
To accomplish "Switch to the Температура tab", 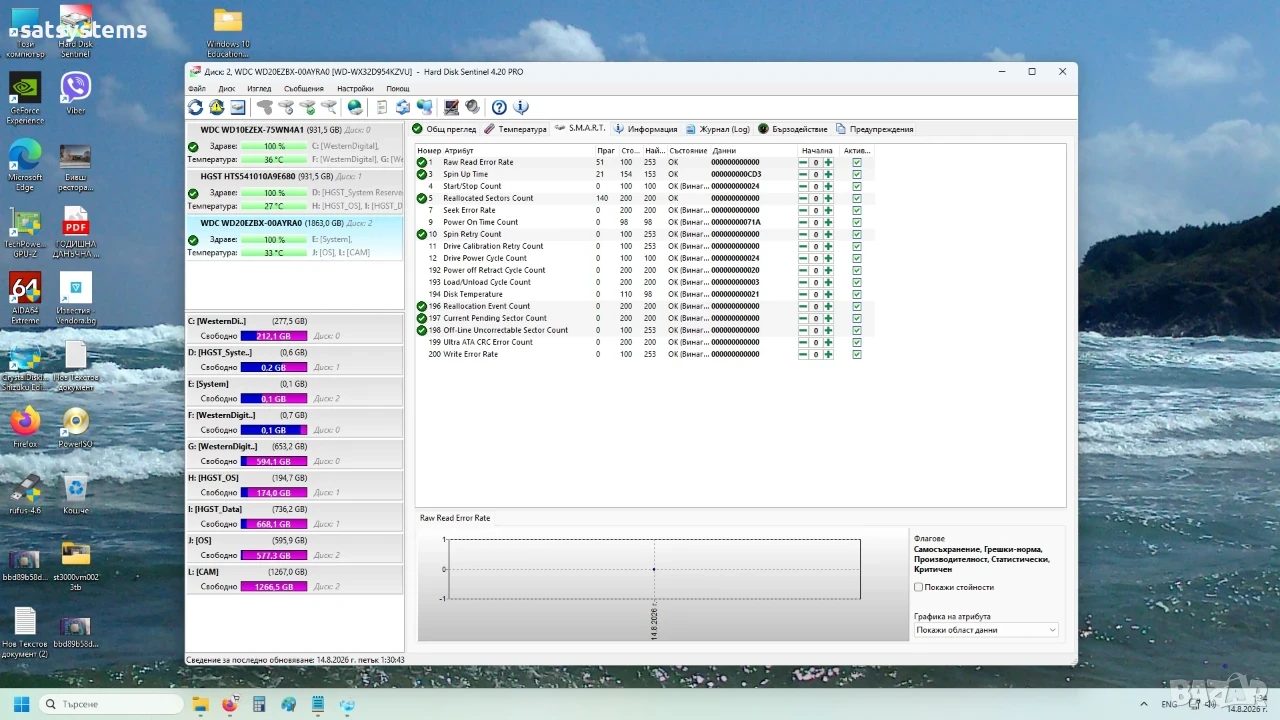I will tap(515, 129).
